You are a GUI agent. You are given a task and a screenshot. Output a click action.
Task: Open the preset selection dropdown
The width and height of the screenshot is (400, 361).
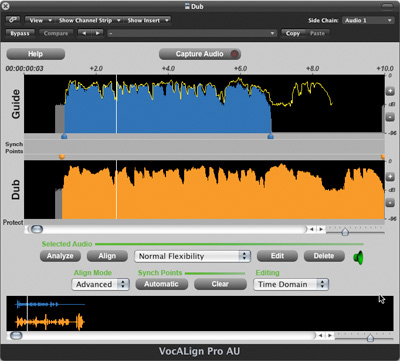point(192,33)
